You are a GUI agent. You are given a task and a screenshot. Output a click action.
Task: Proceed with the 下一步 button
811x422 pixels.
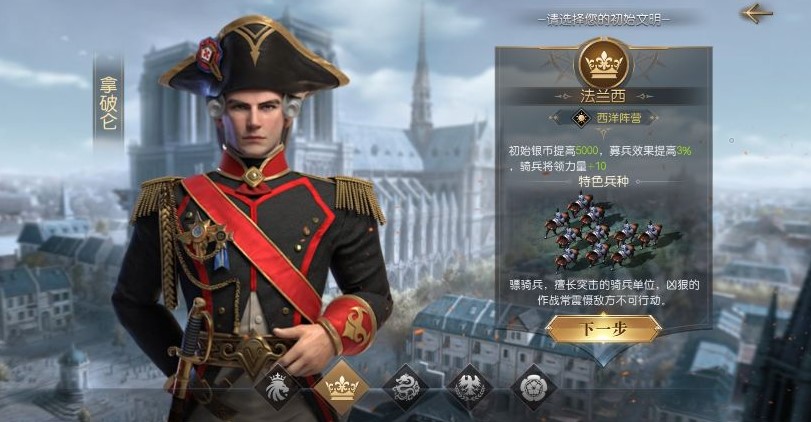[x=604, y=329]
